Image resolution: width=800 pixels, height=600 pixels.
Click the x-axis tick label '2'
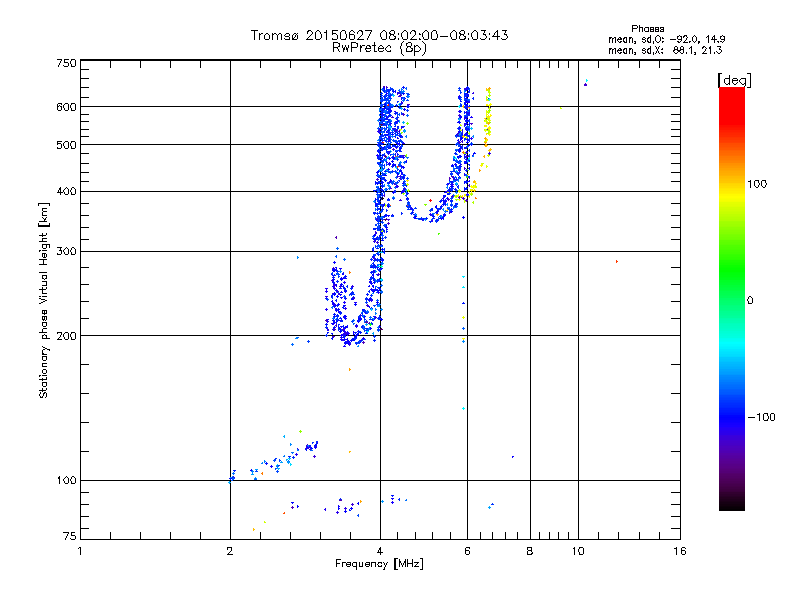(x=230, y=551)
